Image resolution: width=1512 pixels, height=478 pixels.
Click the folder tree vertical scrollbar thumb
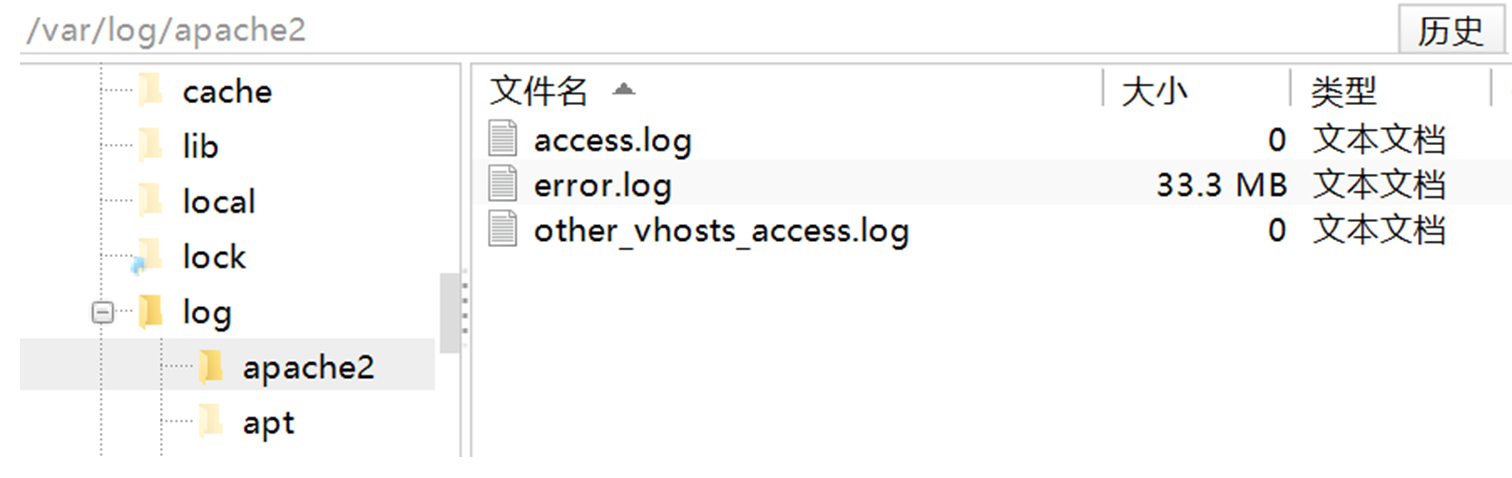449,313
